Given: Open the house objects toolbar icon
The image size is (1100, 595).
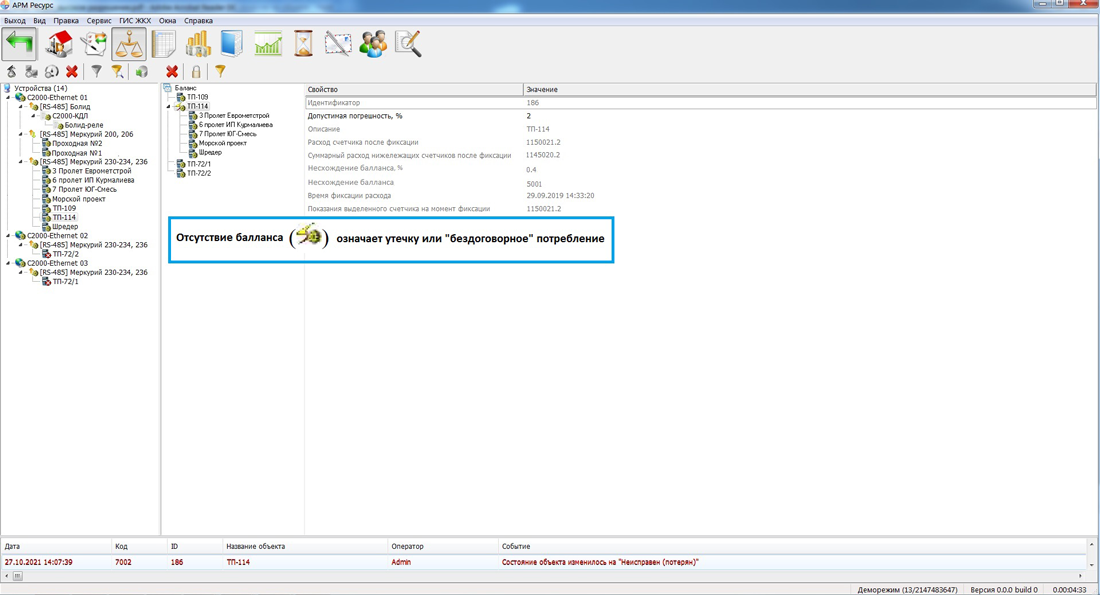Looking at the screenshot, I should (59, 44).
